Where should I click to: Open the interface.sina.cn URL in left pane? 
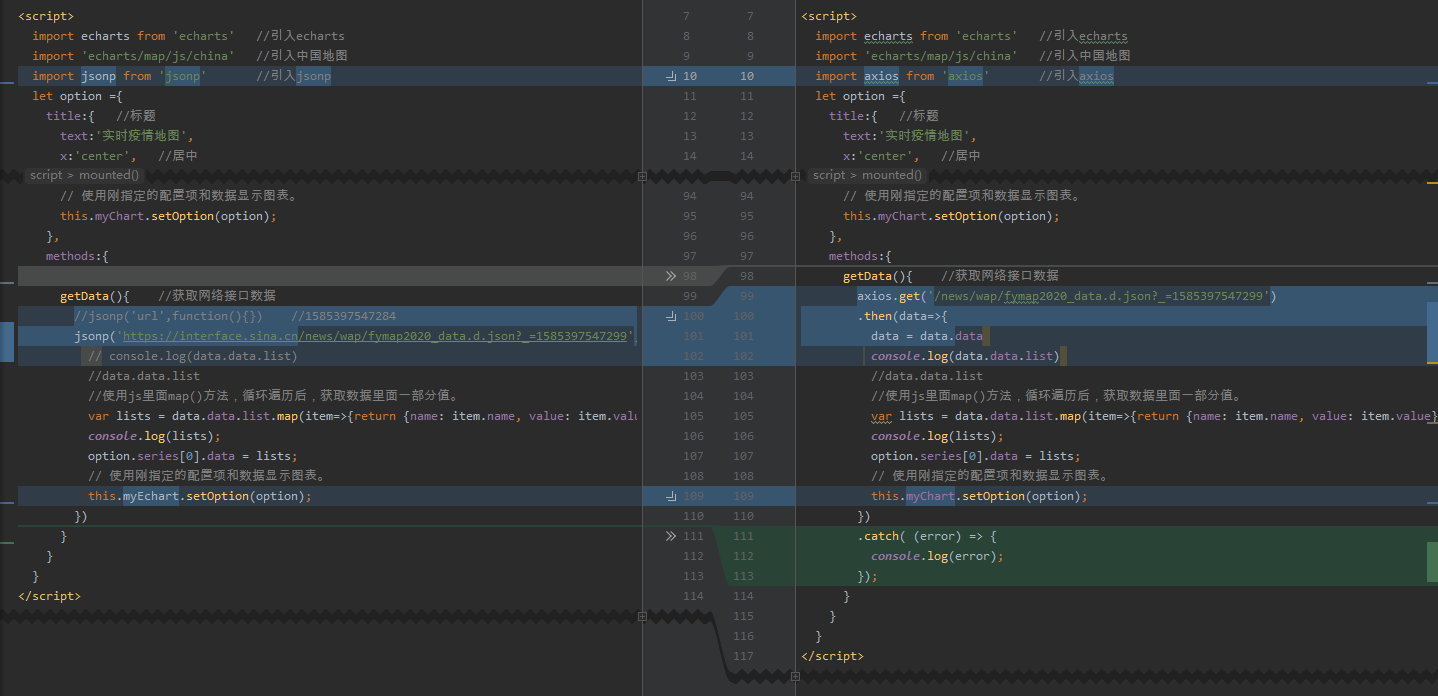coord(375,336)
